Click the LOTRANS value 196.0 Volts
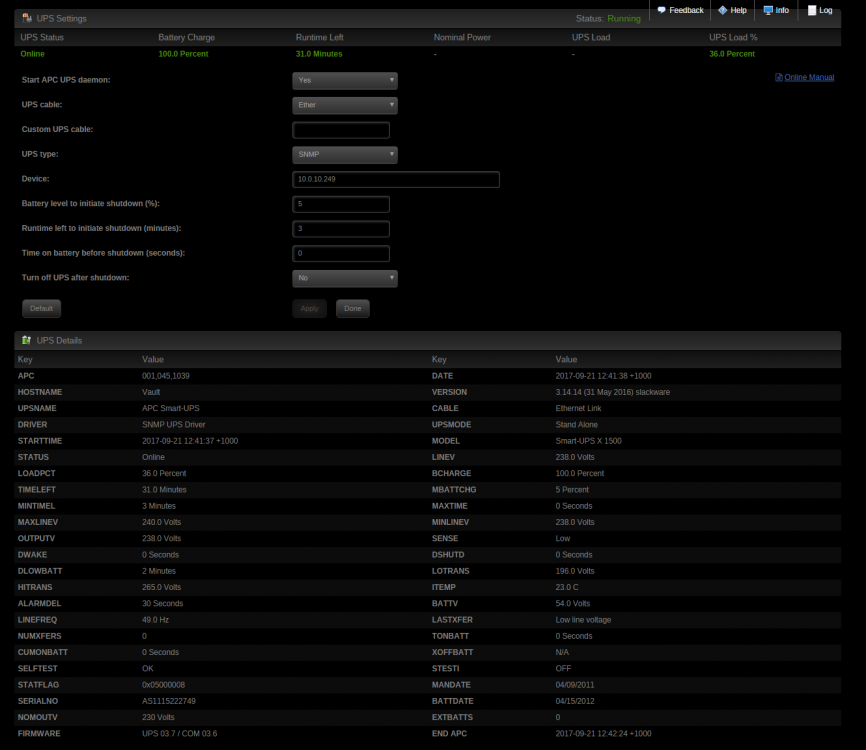Image resolution: width=866 pixels, height=750 pixels. [575, 571]
